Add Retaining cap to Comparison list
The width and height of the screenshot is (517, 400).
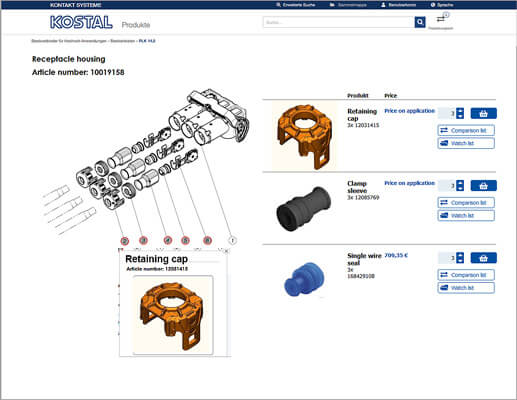pyautogui.click(x=466, y=130)
